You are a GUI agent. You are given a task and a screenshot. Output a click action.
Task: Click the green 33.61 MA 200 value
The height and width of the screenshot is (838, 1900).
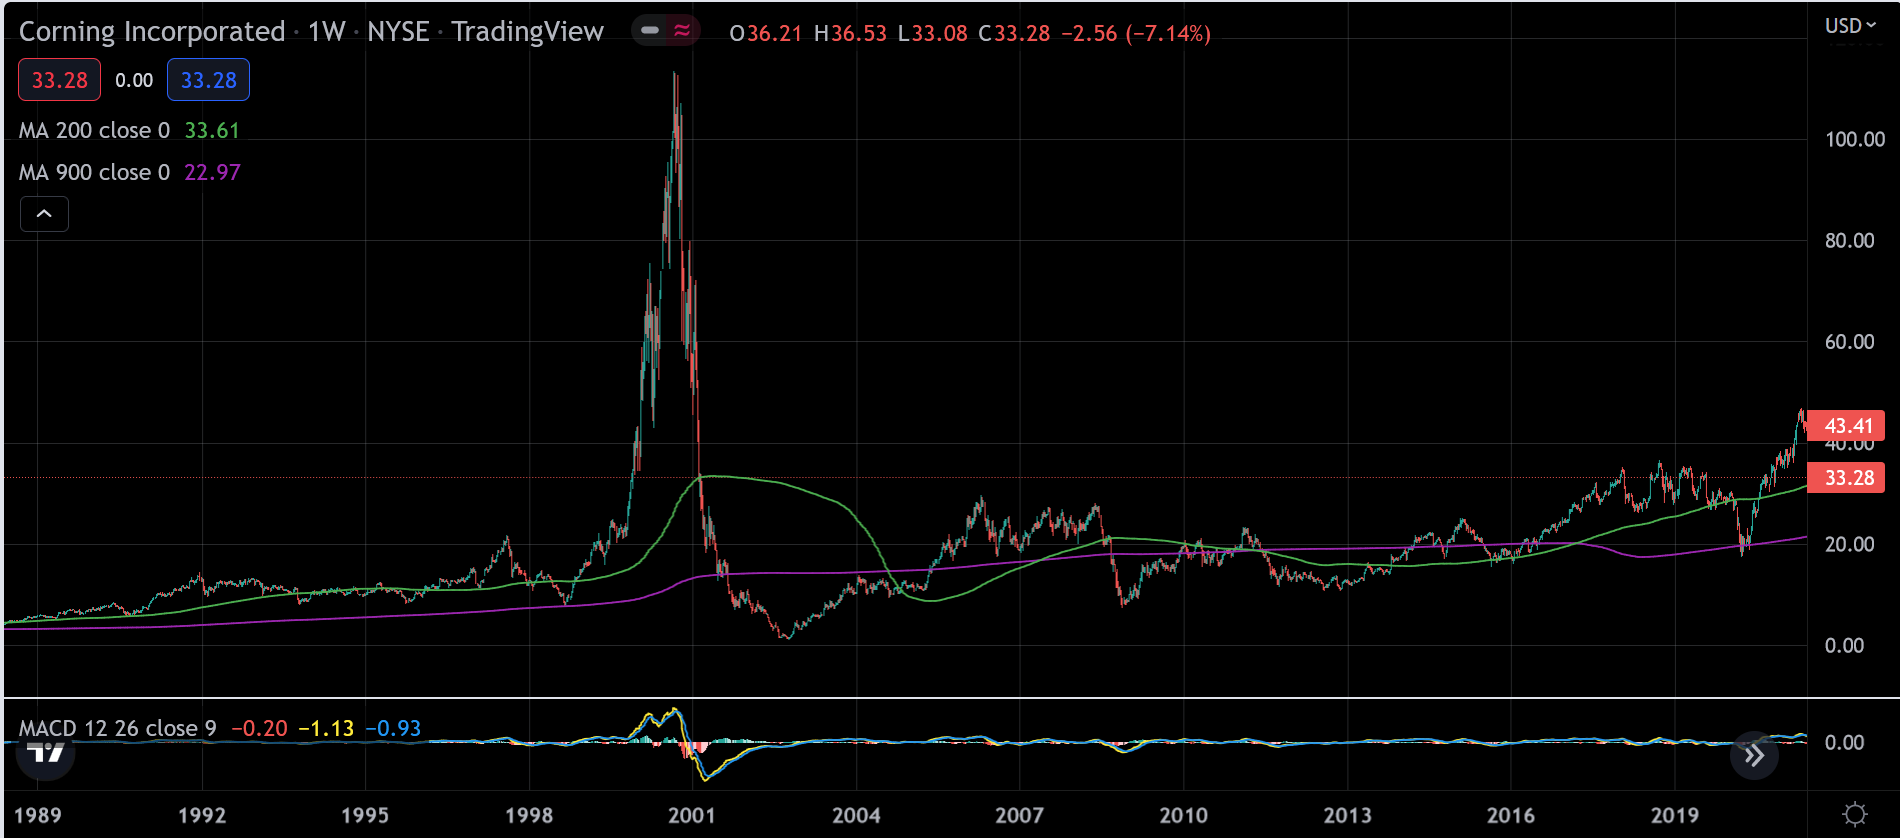212,131
